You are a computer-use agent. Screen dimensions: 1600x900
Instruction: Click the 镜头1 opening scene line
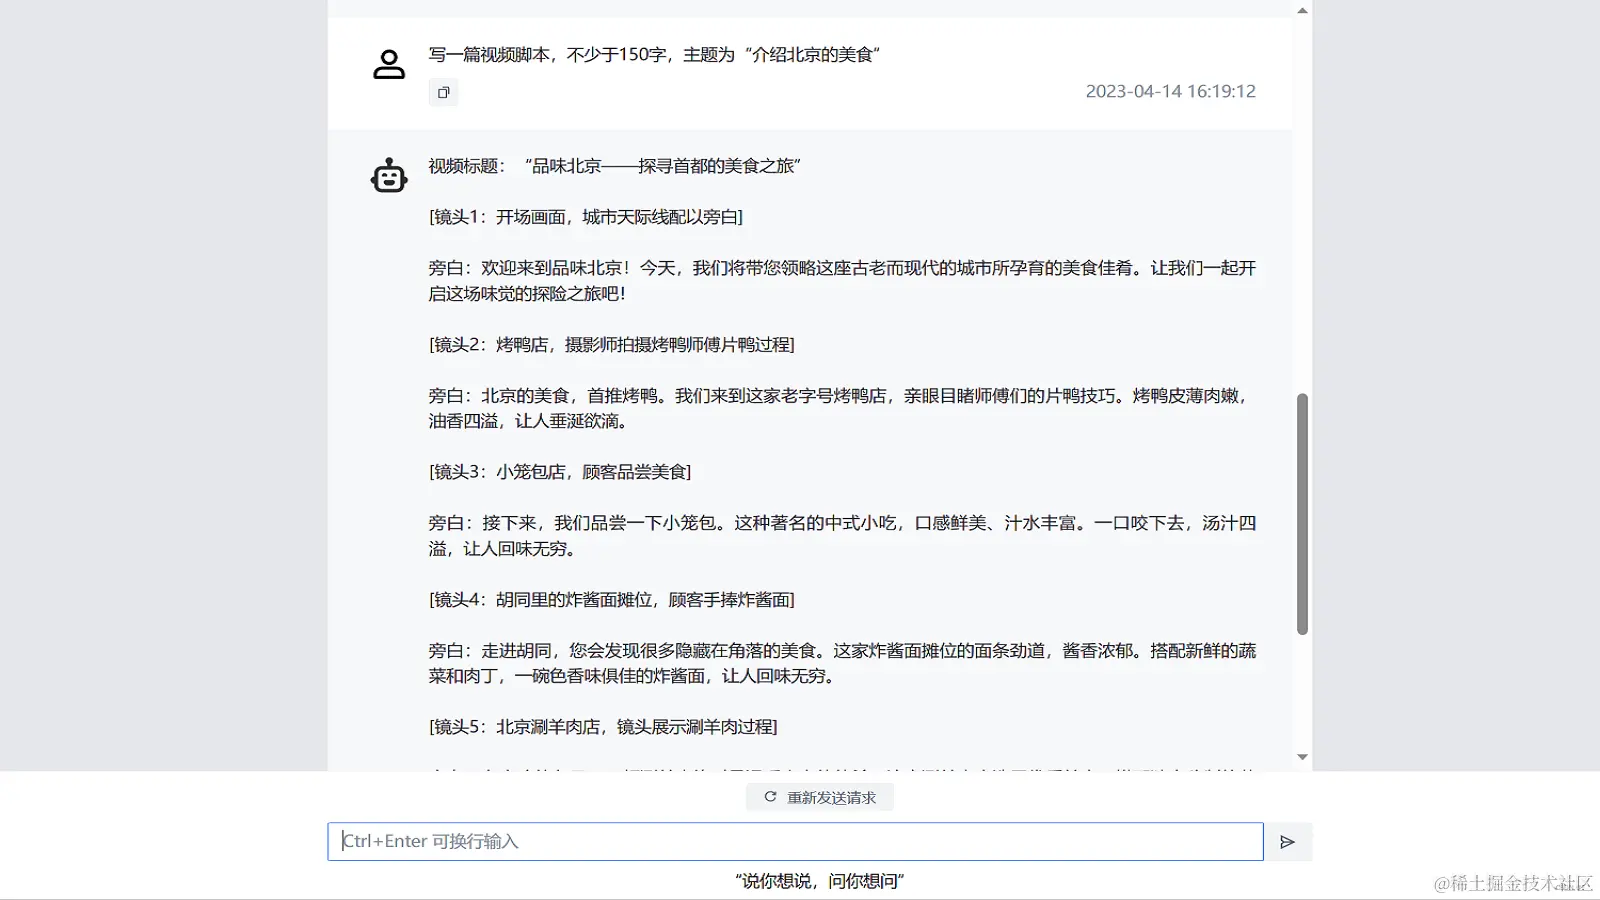[x=585, y=216]
